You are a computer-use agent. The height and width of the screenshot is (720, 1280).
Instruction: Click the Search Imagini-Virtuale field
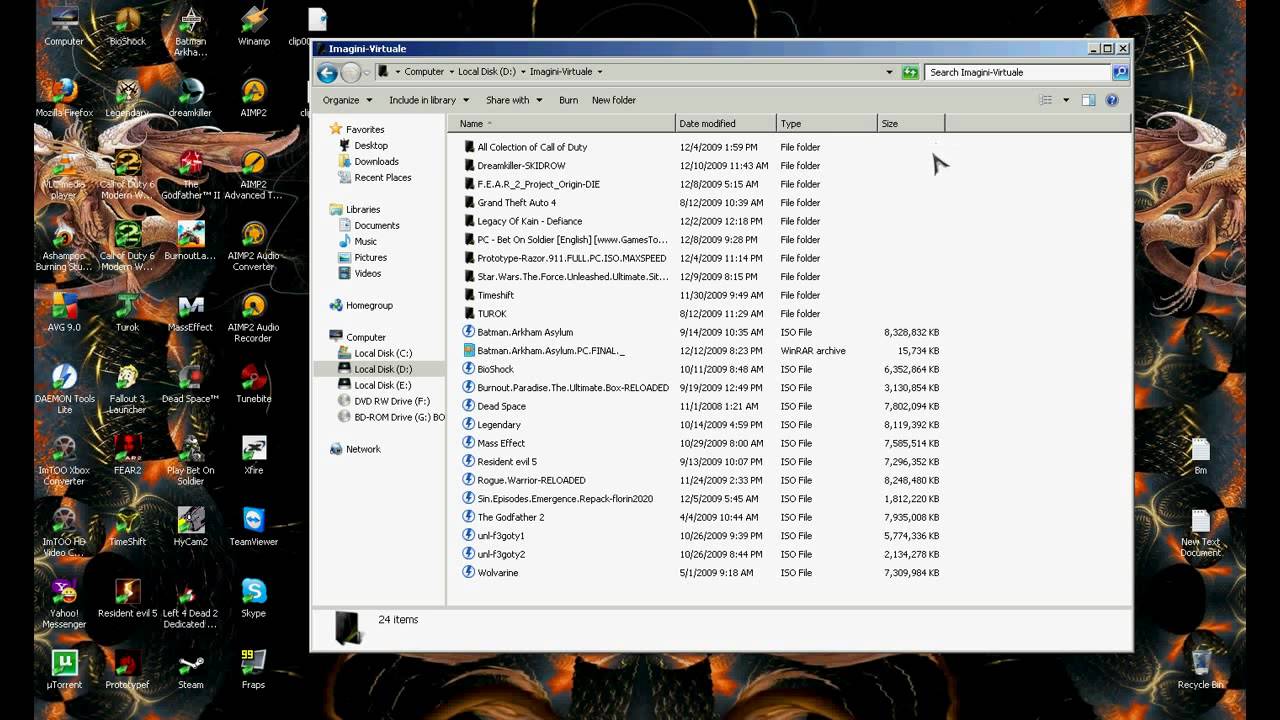1018,72
